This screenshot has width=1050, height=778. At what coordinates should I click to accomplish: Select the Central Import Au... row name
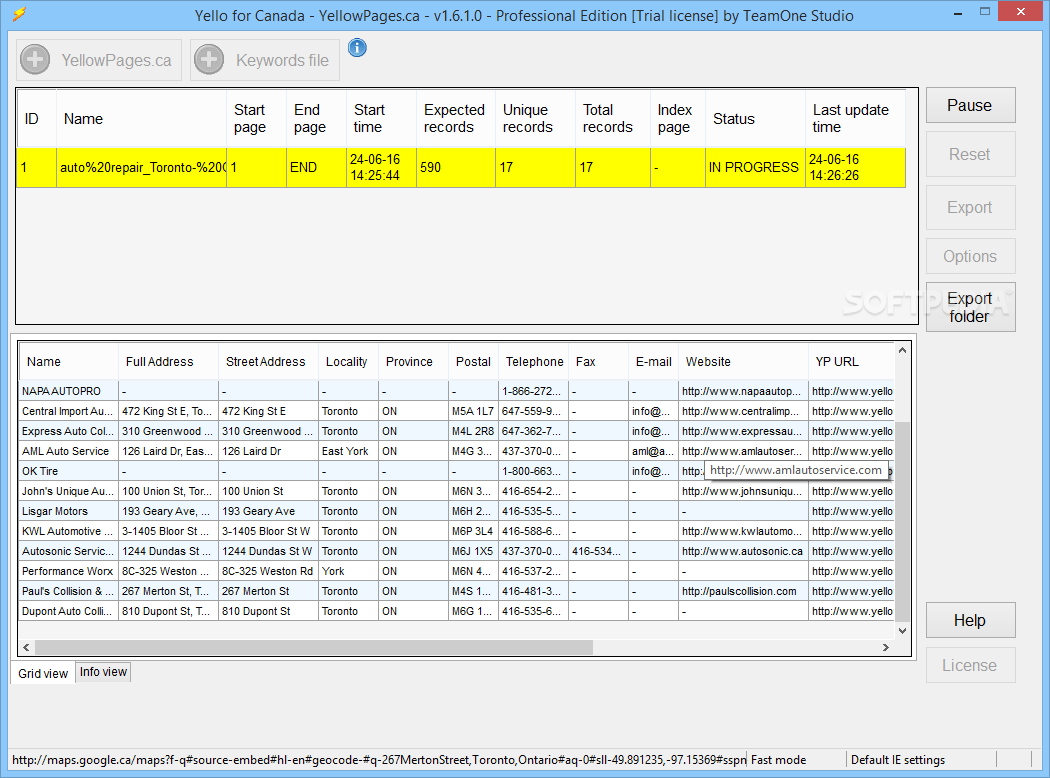68,411
